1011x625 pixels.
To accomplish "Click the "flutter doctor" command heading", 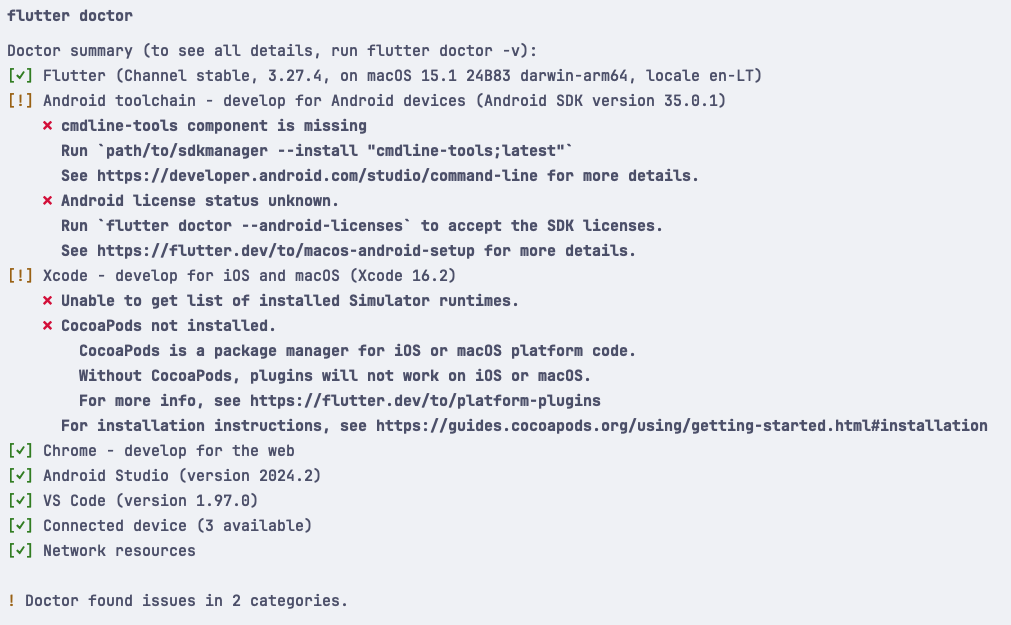I will click(x=70, y=16).
